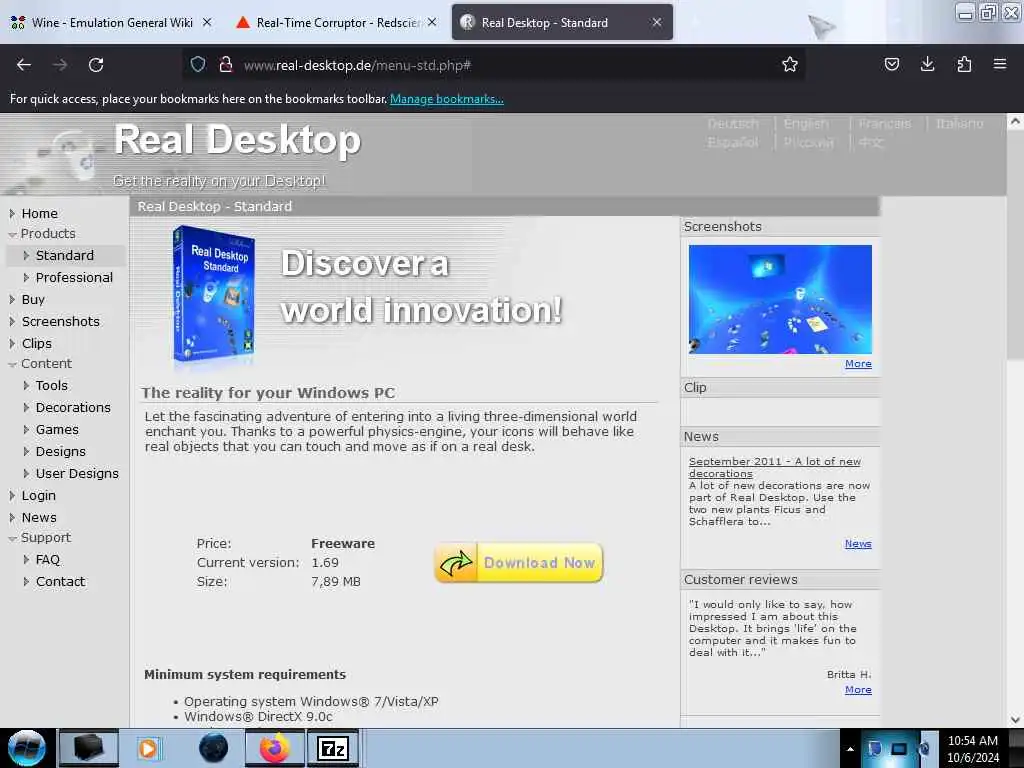
Task: Reload the current page
Action: click(96, 65)
